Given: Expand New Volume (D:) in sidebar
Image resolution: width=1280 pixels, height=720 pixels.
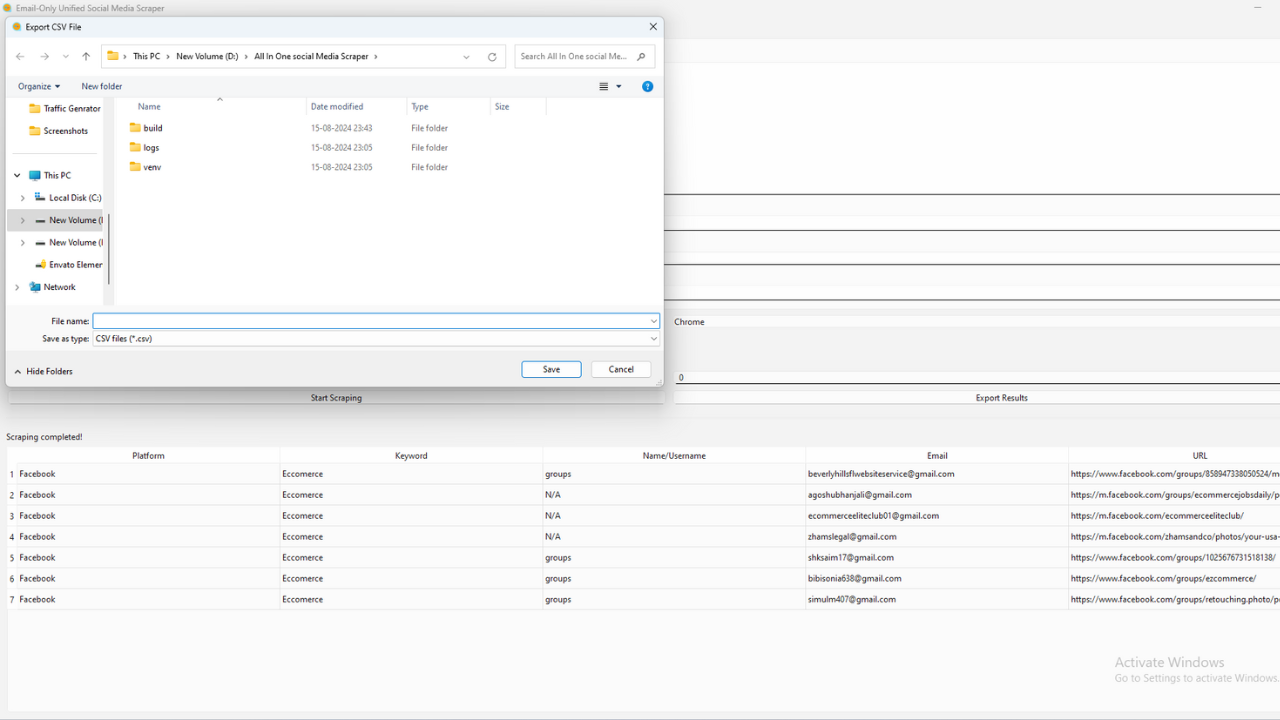Looking at the screenshot, I should tap(22, 220).
